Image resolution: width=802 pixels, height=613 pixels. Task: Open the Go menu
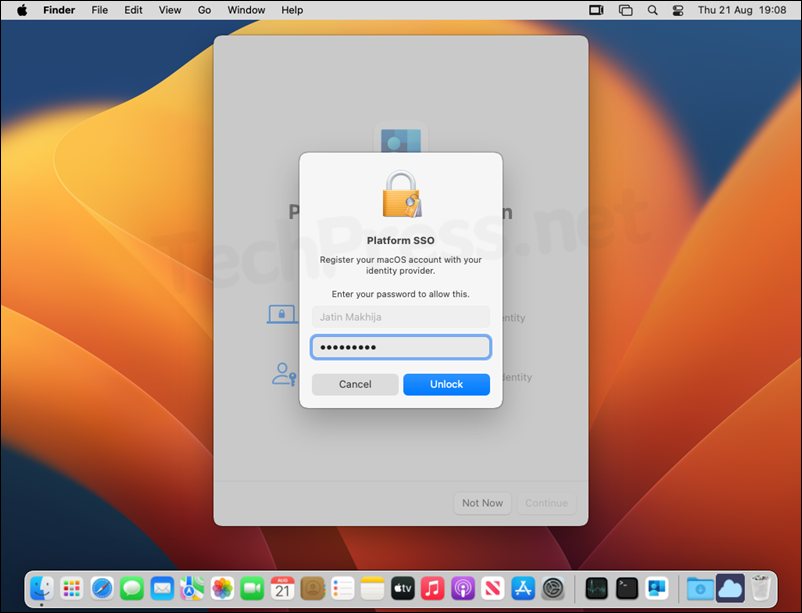(204, 10)
